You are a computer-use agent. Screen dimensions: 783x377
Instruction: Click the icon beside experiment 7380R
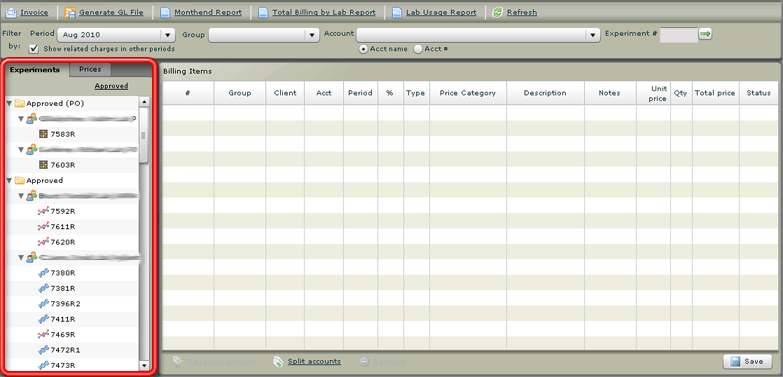[x=43, y=273]
